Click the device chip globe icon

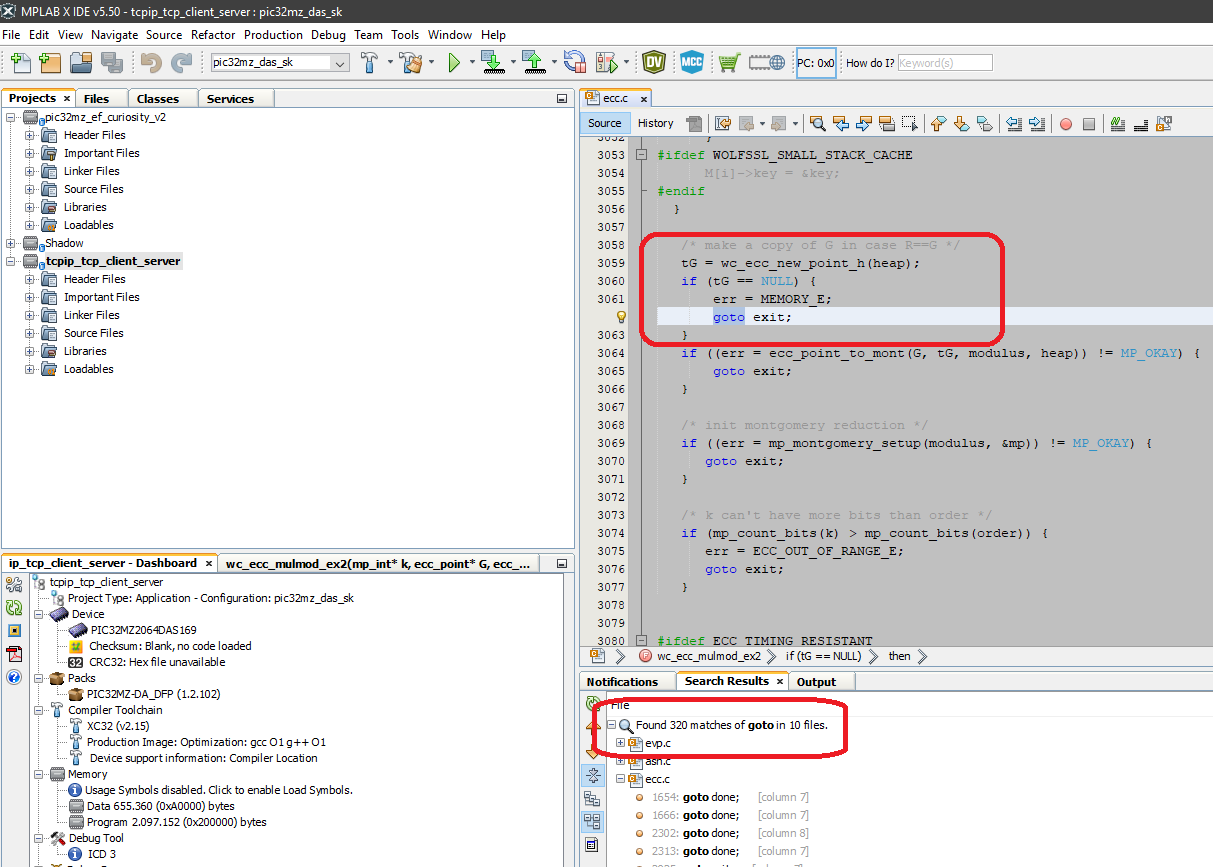coord(767,63)
